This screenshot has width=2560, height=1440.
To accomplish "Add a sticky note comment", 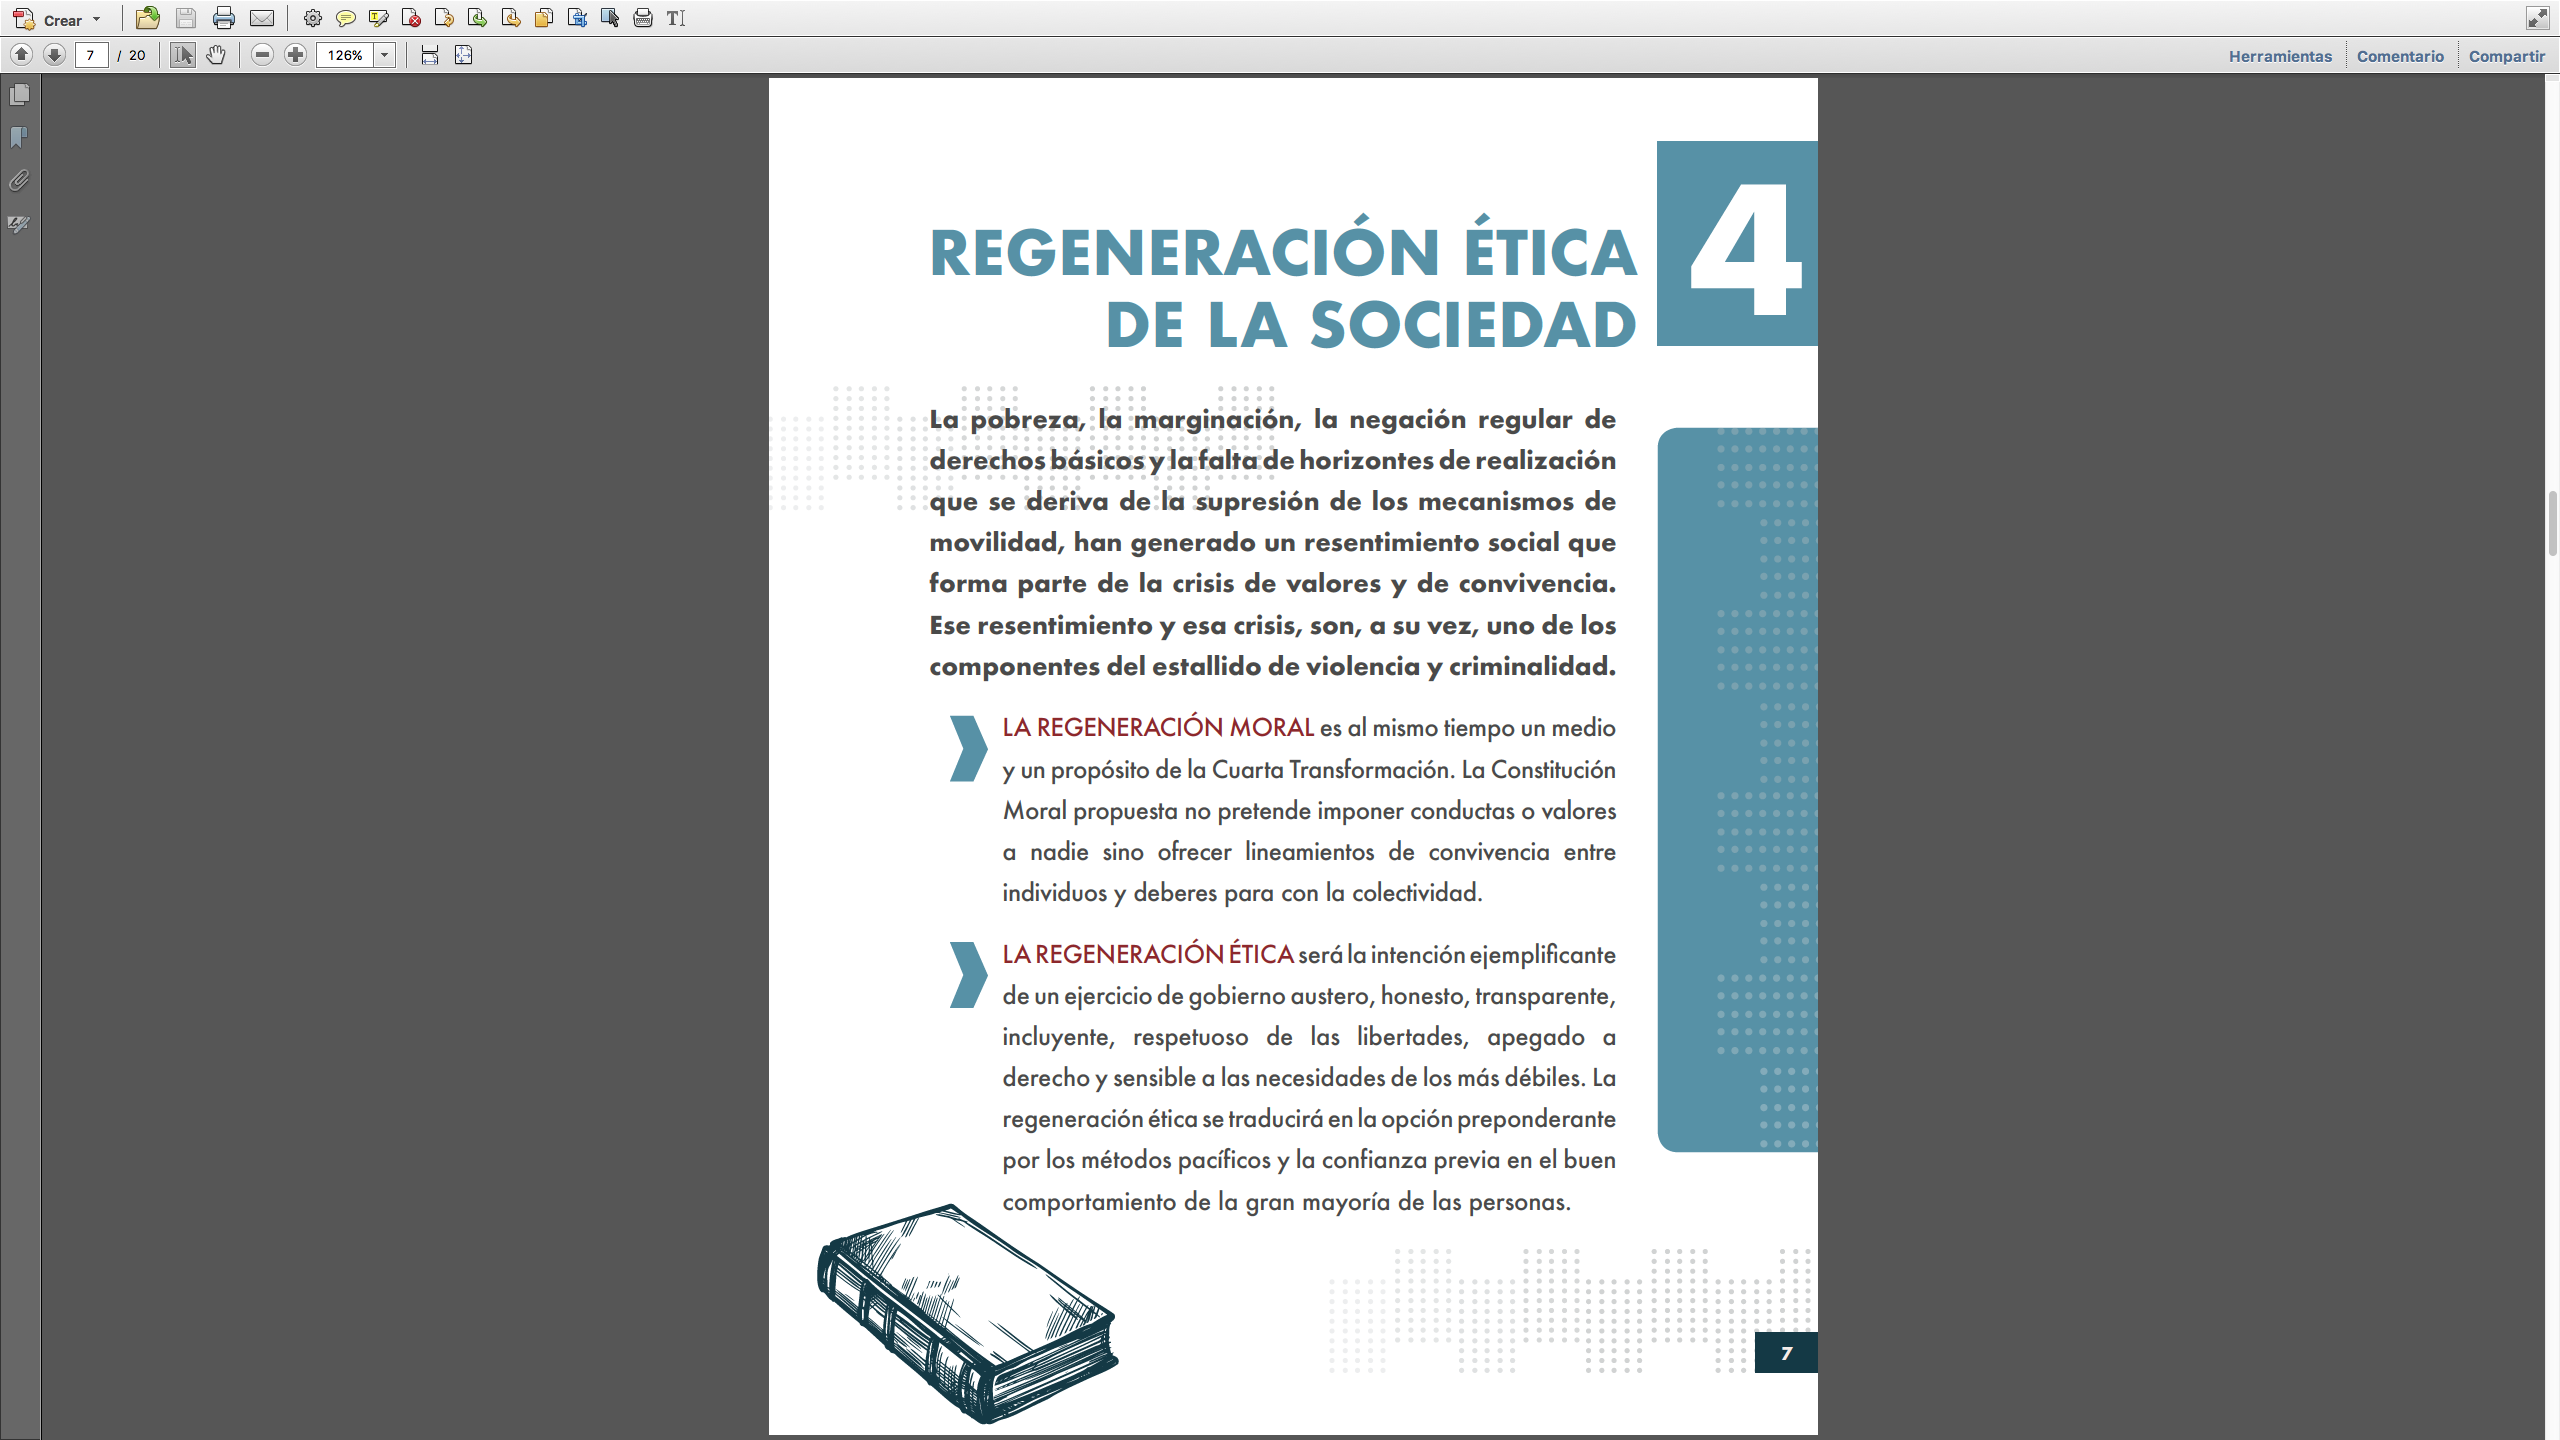I will click(x=345, y=18).
